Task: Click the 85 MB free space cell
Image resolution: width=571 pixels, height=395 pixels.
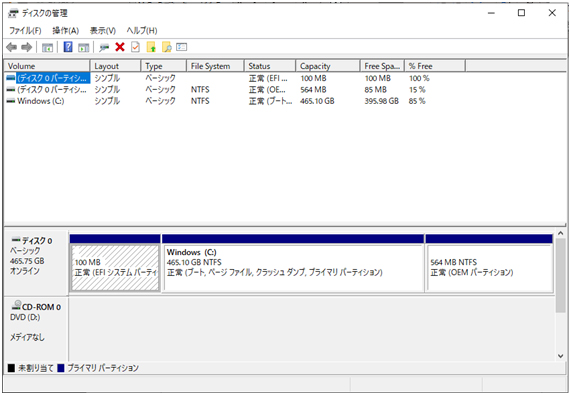Action: (x=375, y=90)
